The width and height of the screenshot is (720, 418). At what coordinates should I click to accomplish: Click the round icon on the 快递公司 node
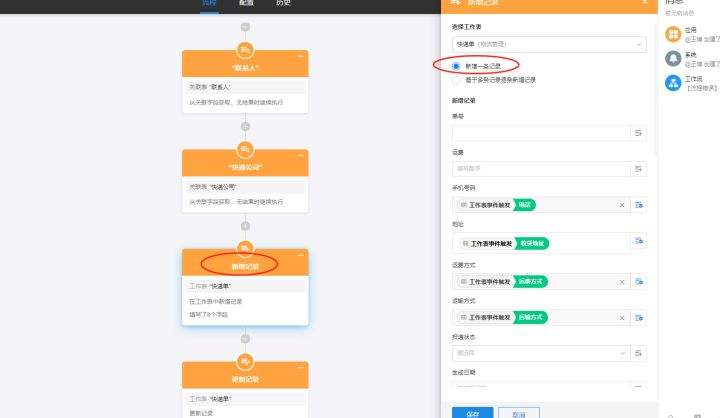(x=245, y=149)
